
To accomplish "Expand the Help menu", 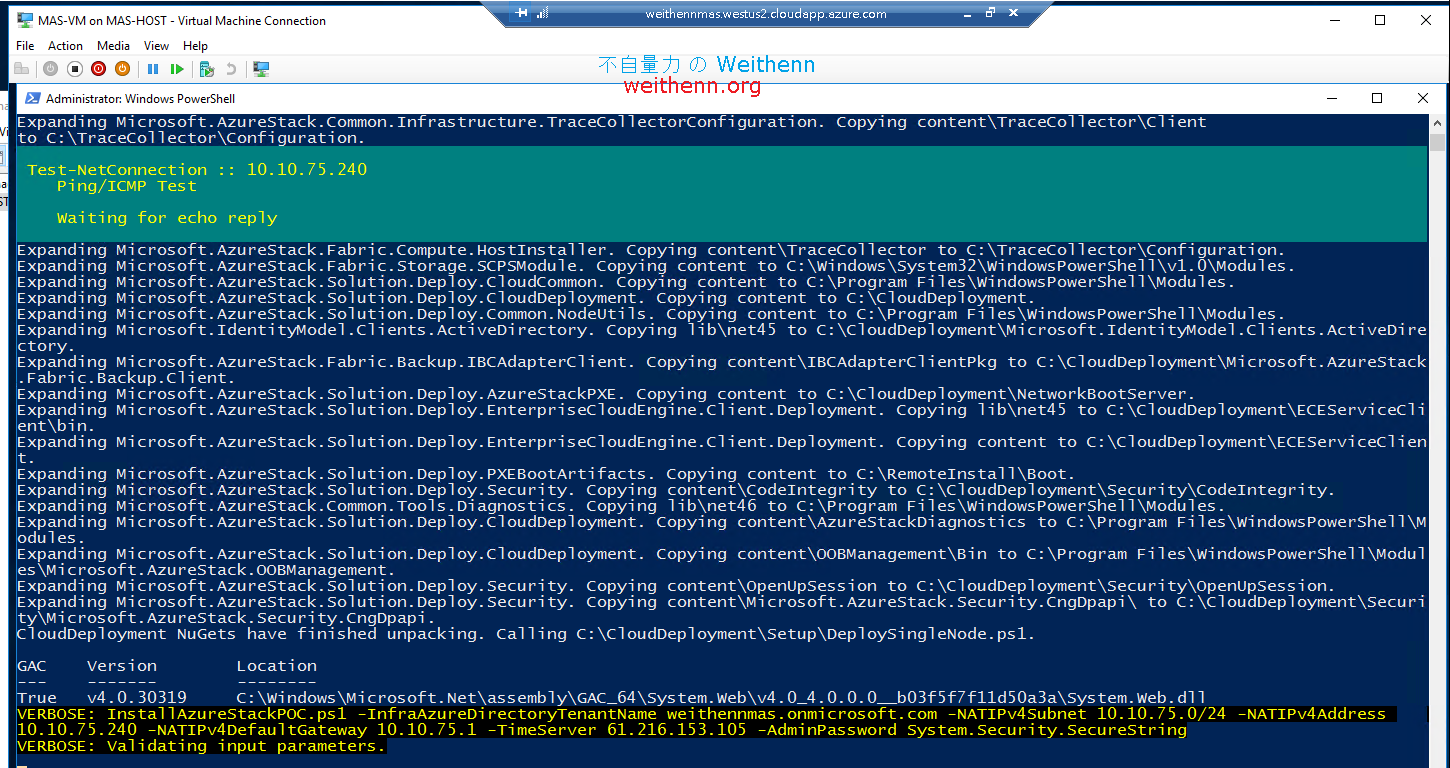I will click(195, 45).
